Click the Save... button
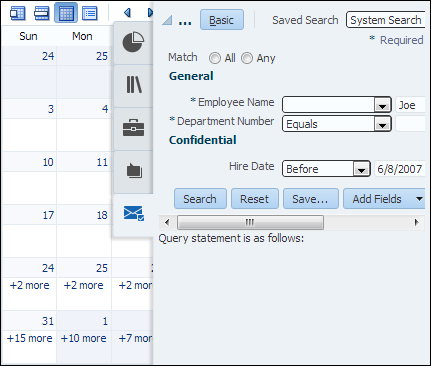This screenshot has height=371, width=434. [311, 199]
